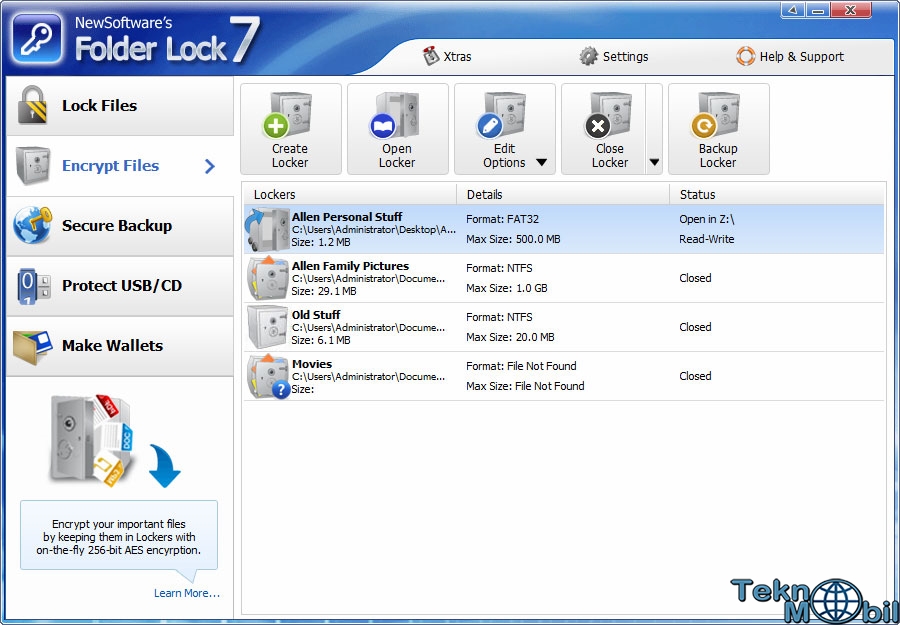
Task: Click the Closed status of Movies
Action: [x=695, y=376]
